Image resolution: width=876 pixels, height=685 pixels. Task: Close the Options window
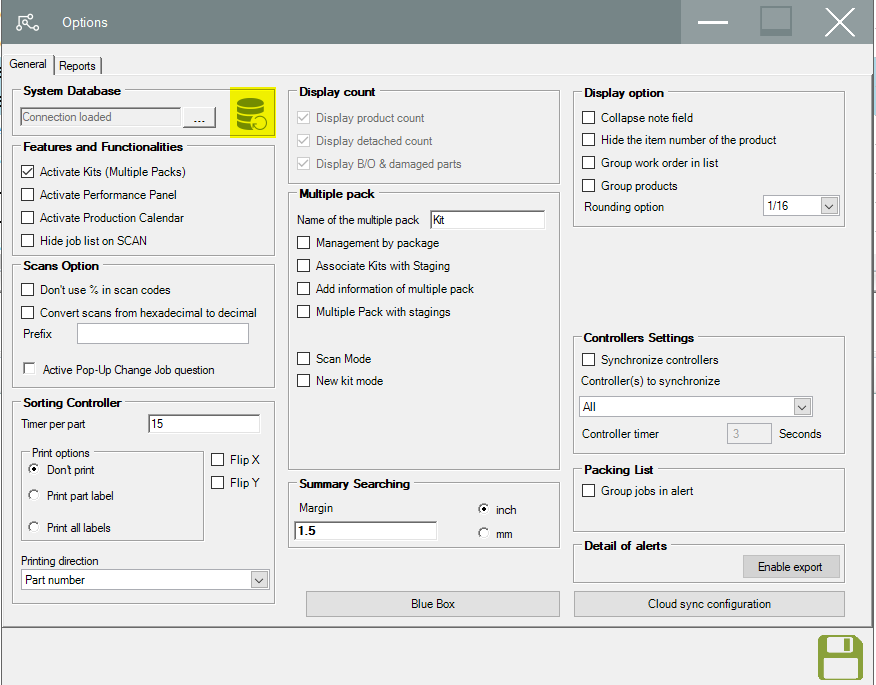tap(840, 22)
